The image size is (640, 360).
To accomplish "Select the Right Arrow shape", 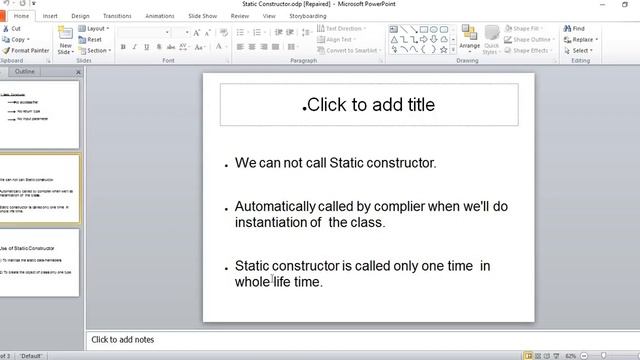I will click(x=424, y=40).
